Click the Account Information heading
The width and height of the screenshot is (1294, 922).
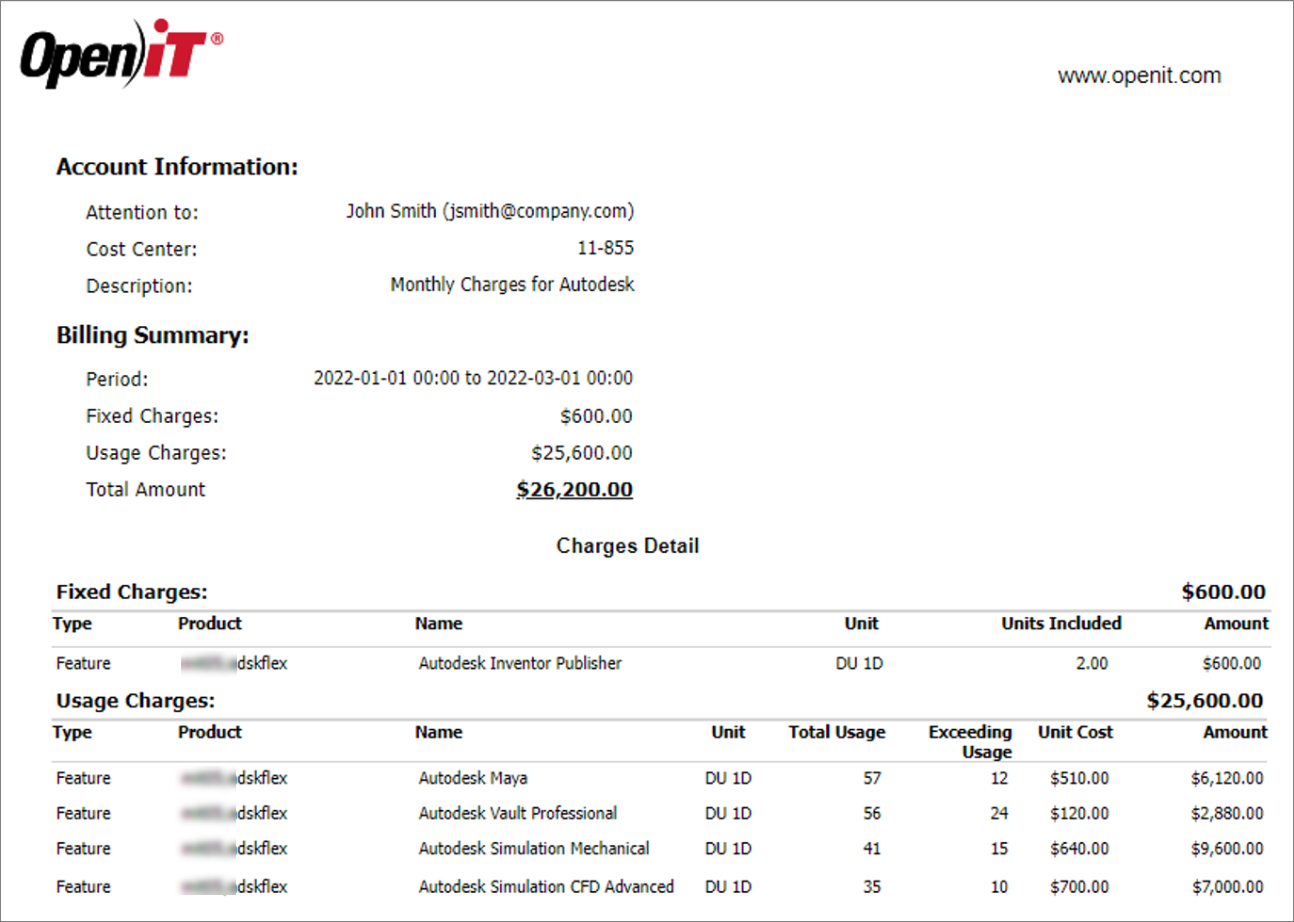(176, 166)
